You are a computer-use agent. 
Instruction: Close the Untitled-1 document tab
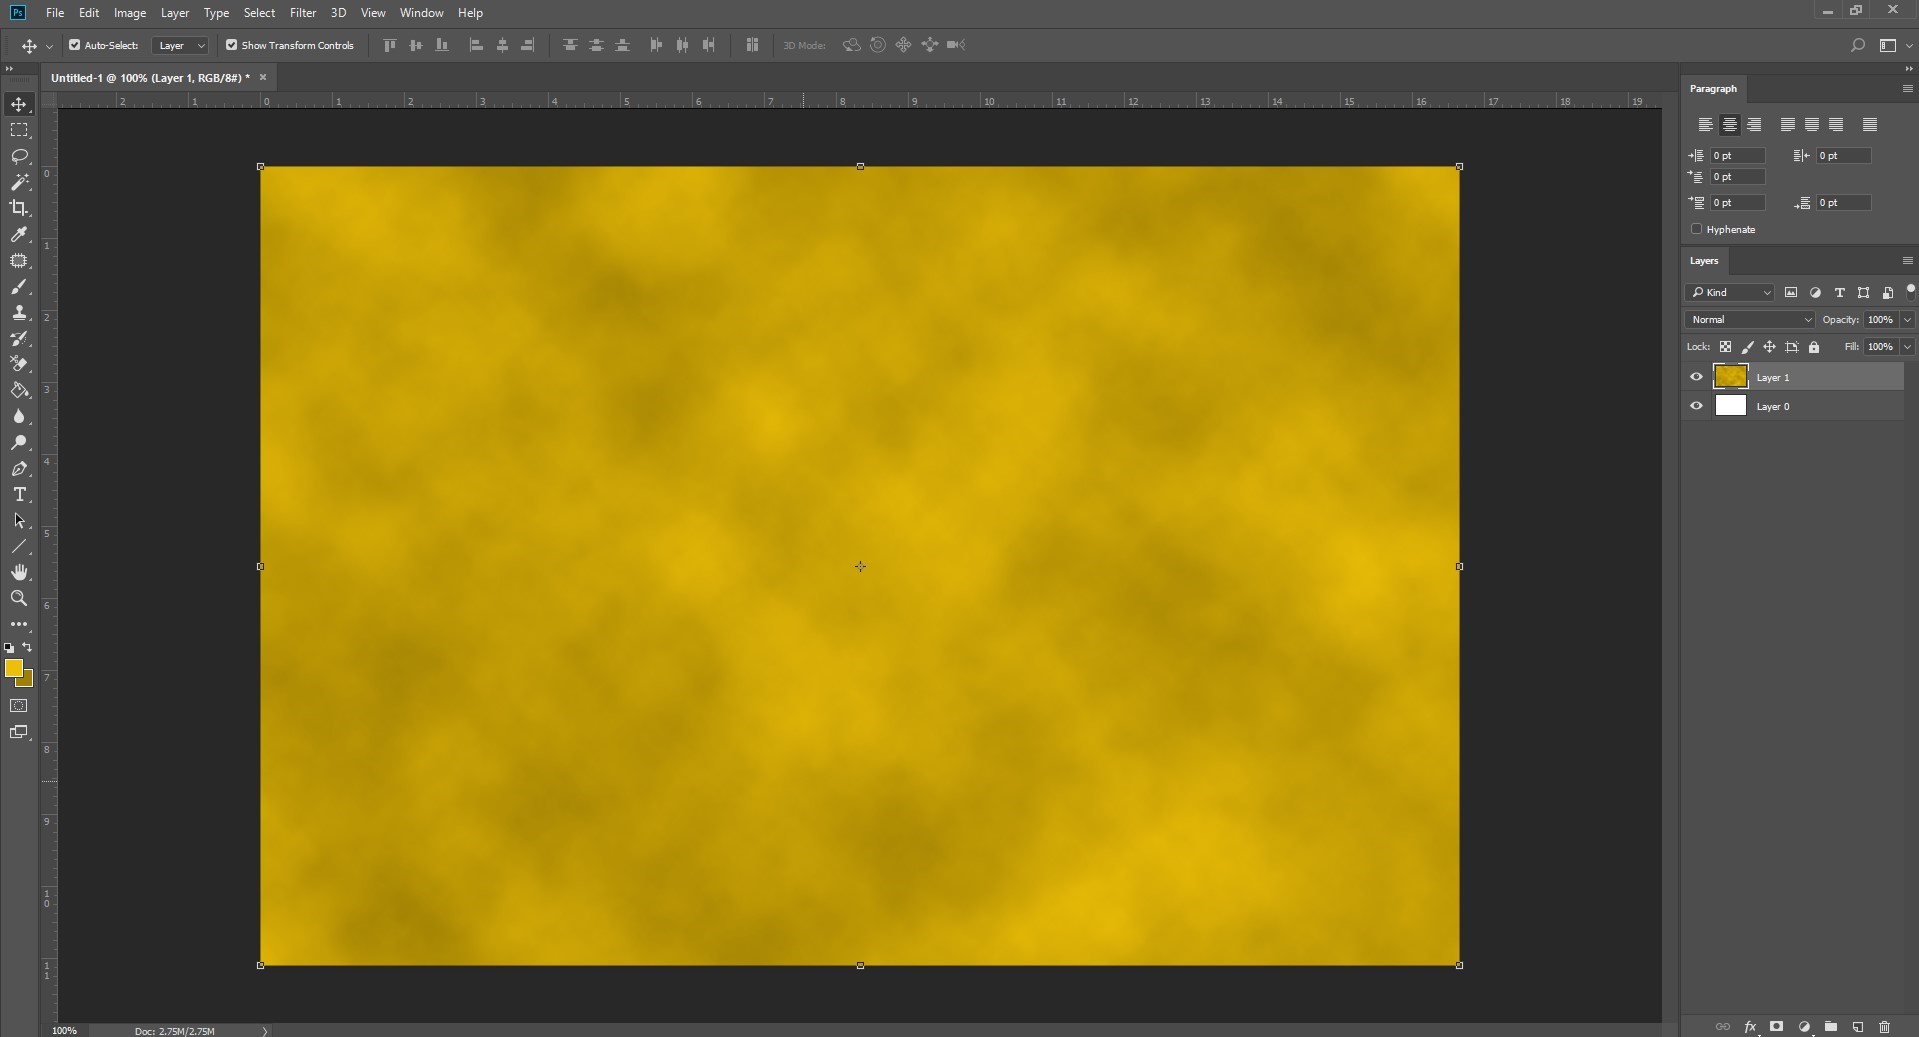[x=263, y=78]
